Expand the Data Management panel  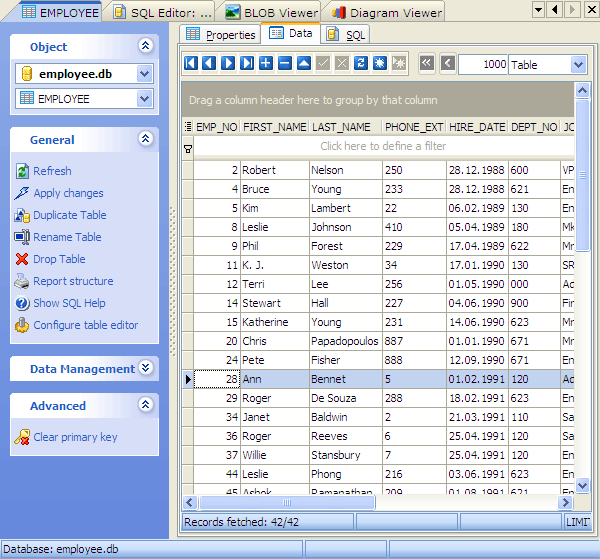tap(145, 368)
